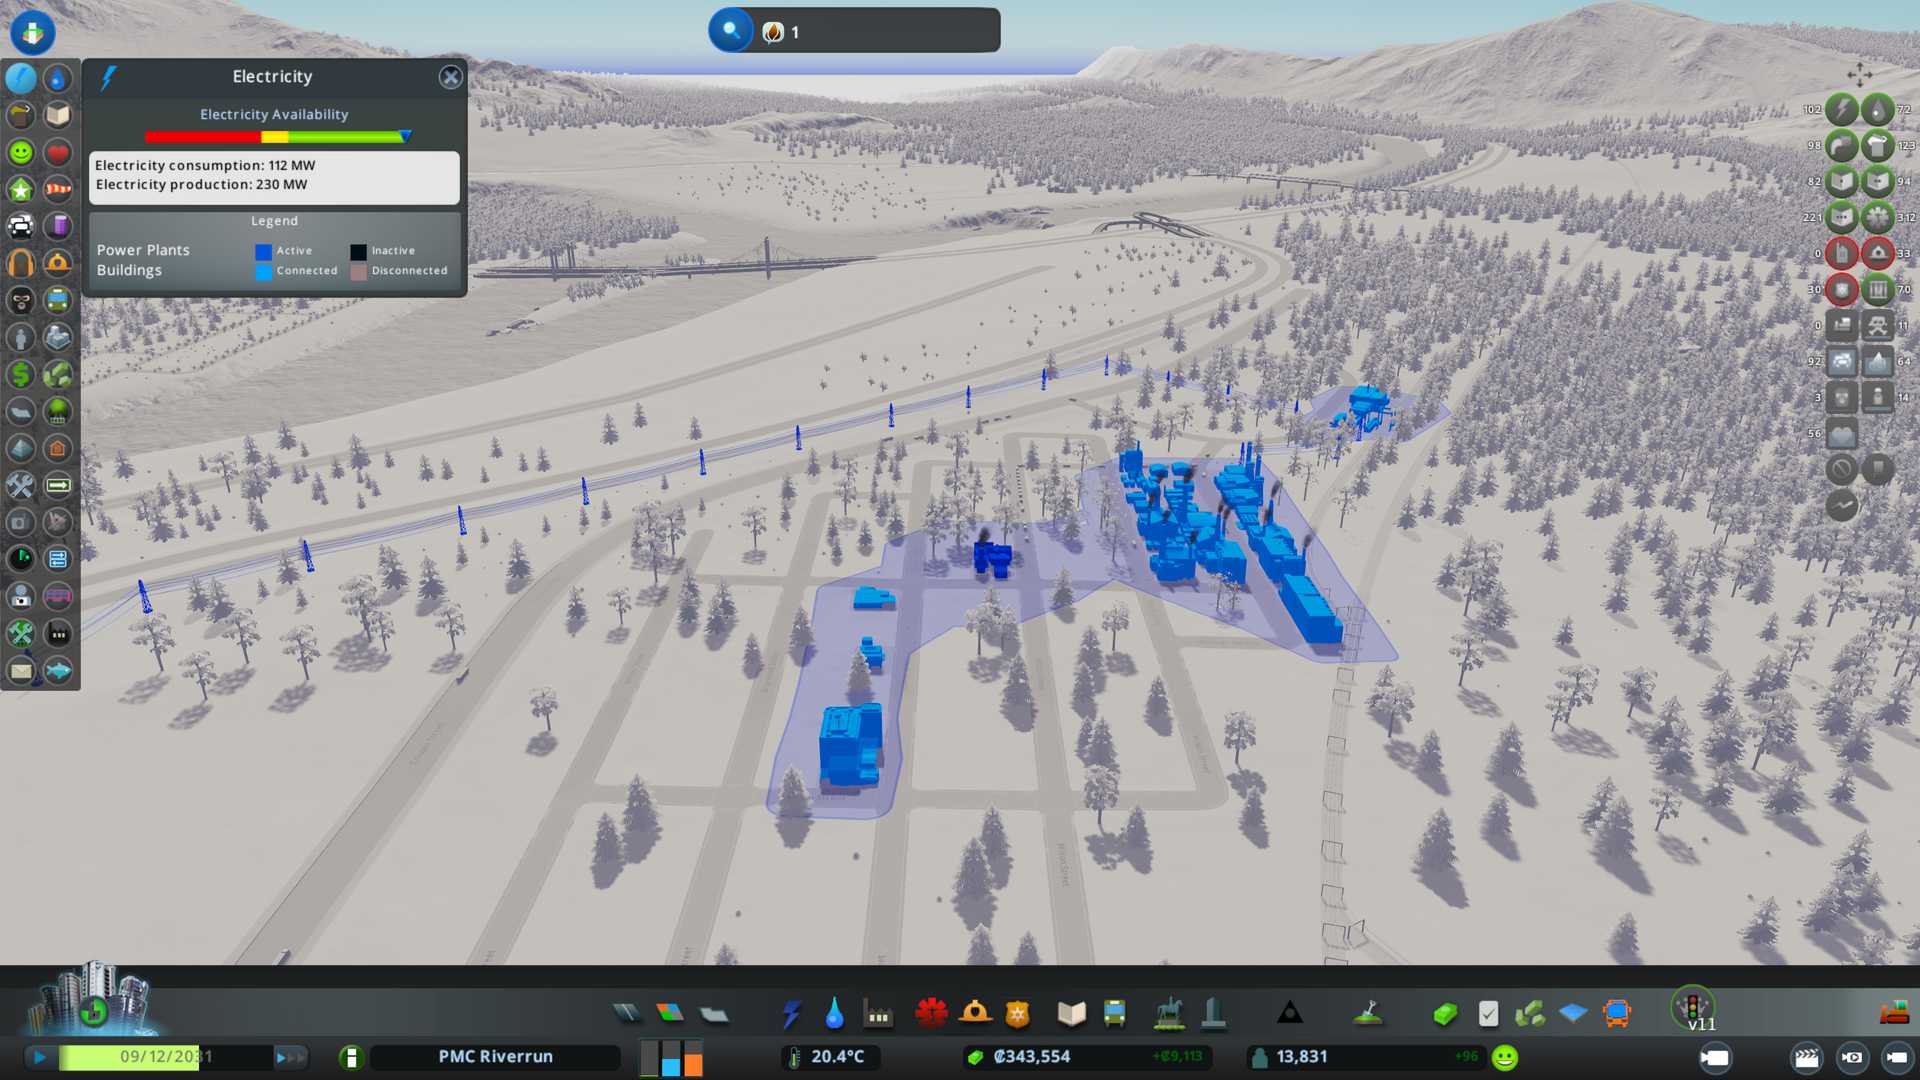Open the electricity build menu tab
Screen dimensions: 1920x1080
point(791,1014)
